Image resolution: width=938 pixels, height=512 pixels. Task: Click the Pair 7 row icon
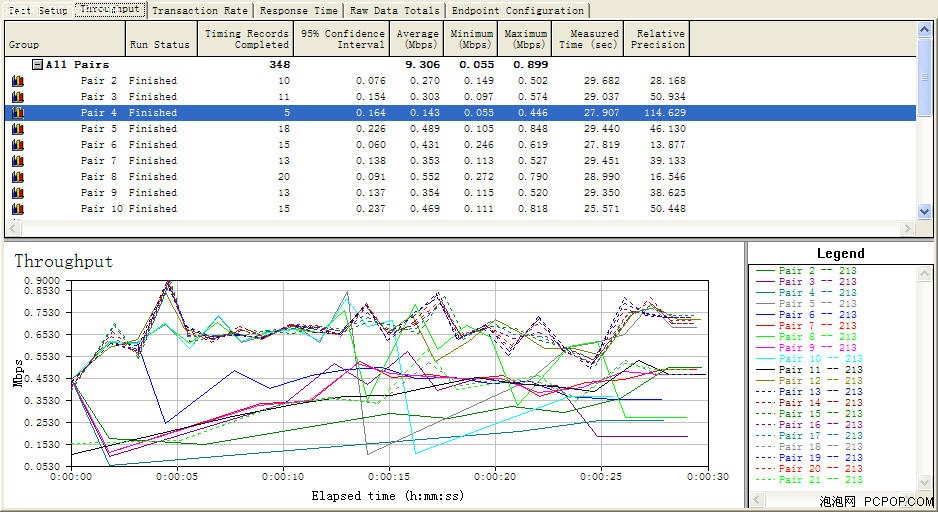[x=18, y=161]
